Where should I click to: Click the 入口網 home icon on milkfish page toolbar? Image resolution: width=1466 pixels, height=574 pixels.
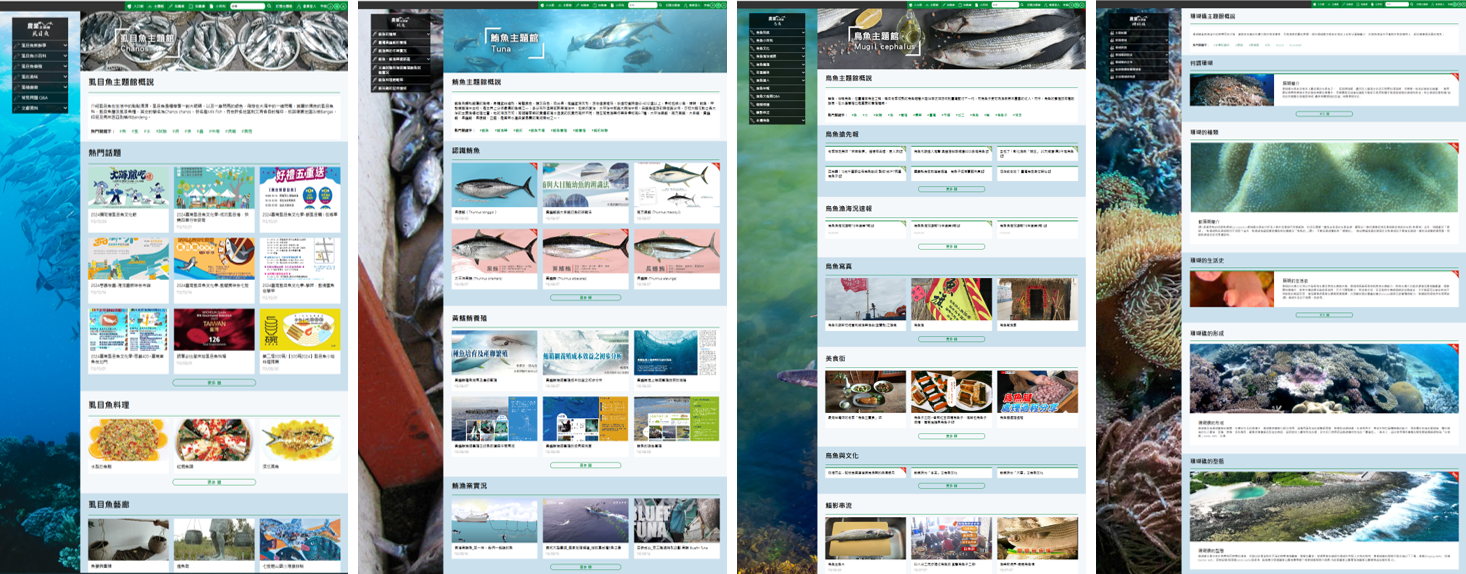[137, 6]
